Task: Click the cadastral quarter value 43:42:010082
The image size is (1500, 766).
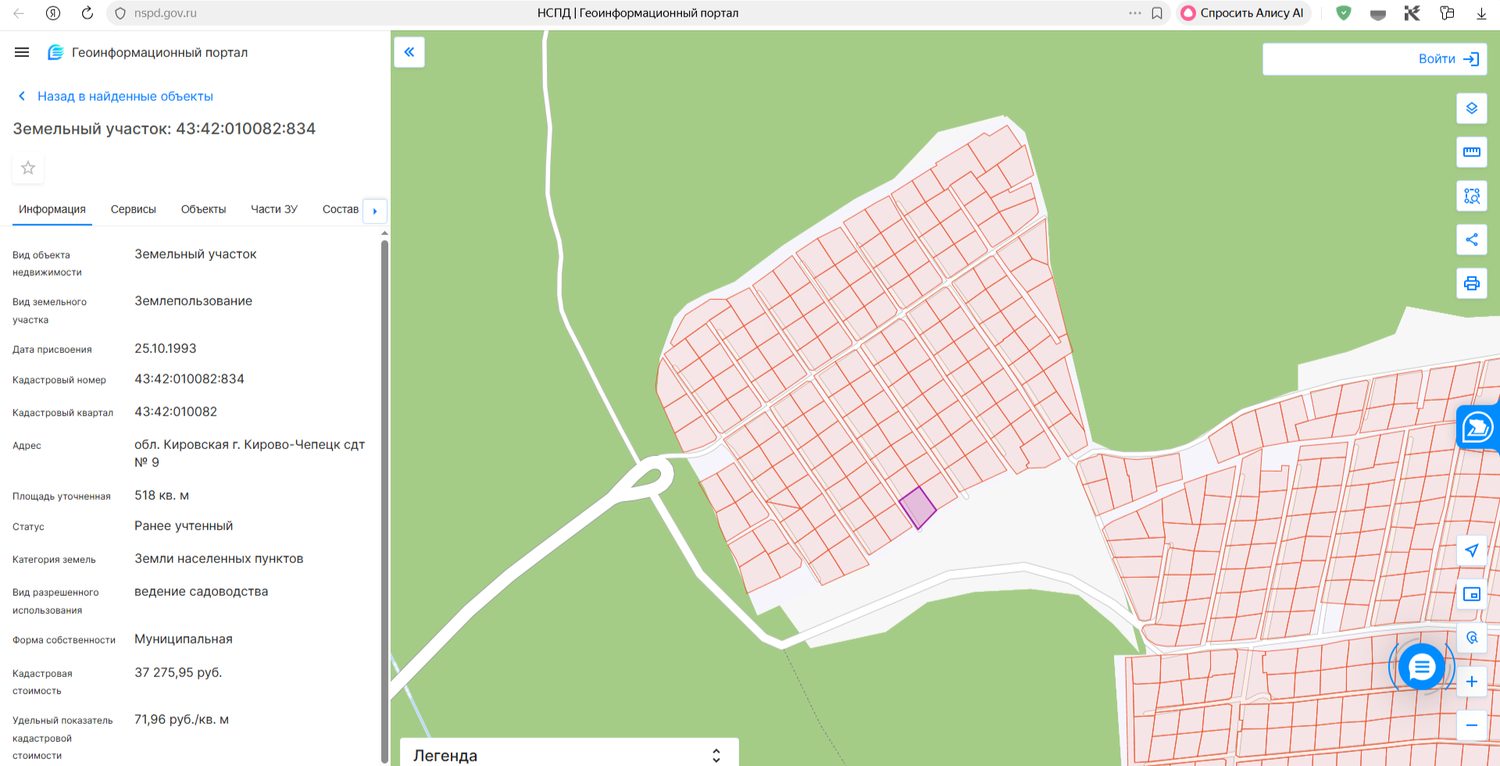Action: point(176,412)
